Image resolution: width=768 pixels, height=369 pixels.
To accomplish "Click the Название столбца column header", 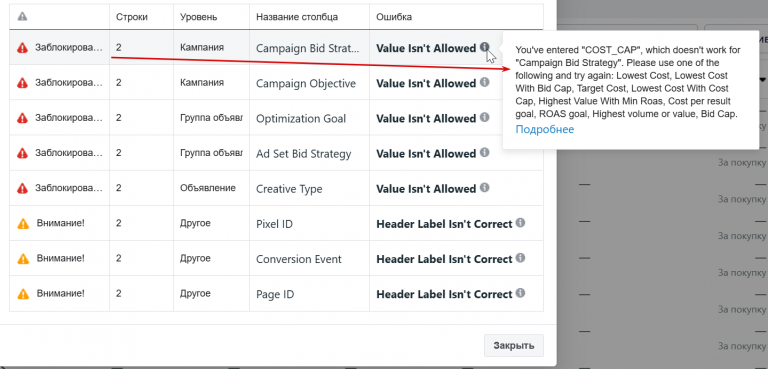I will click(x=297, y=17).
